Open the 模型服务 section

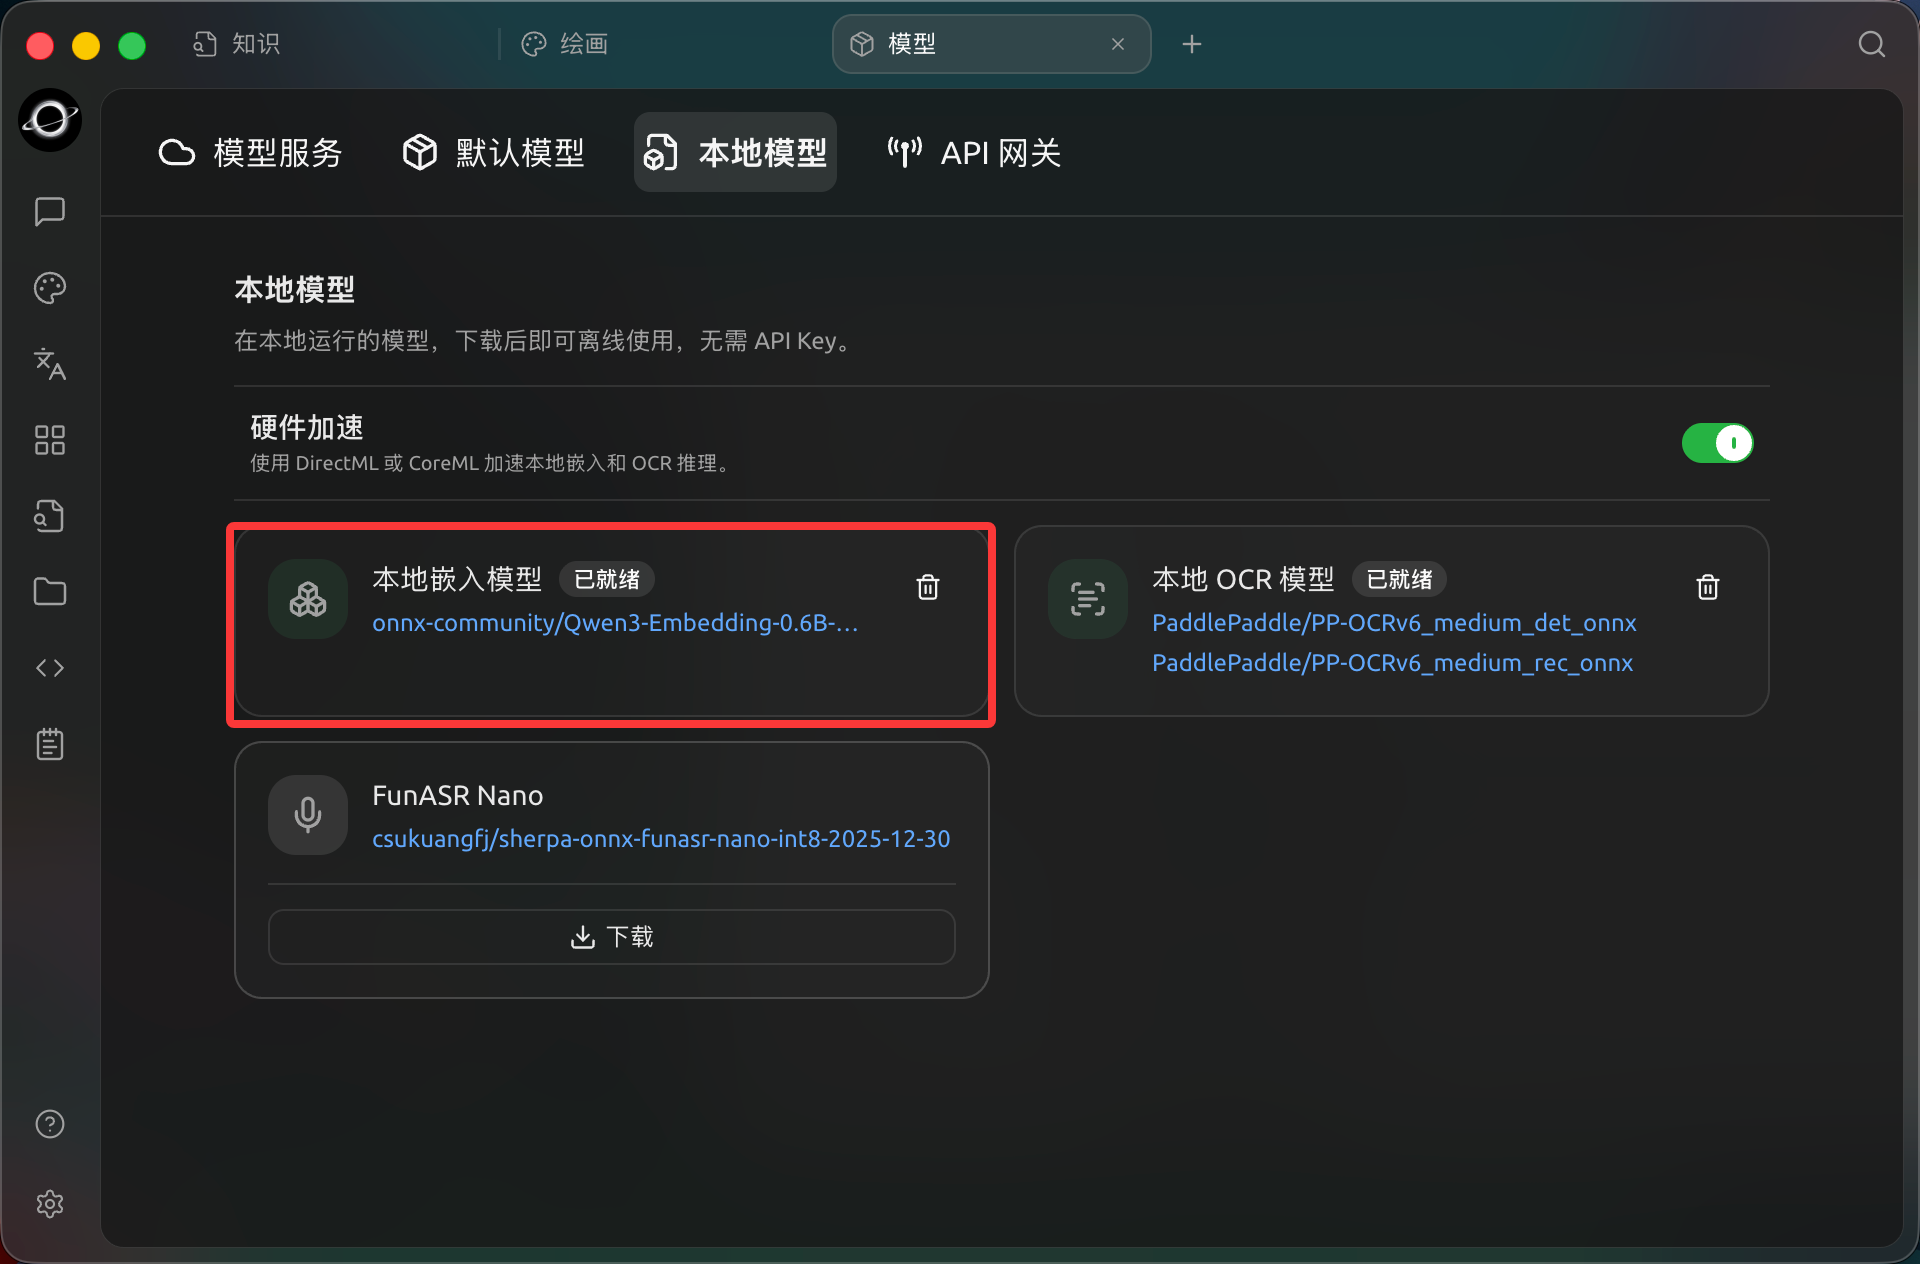(250, 153)
